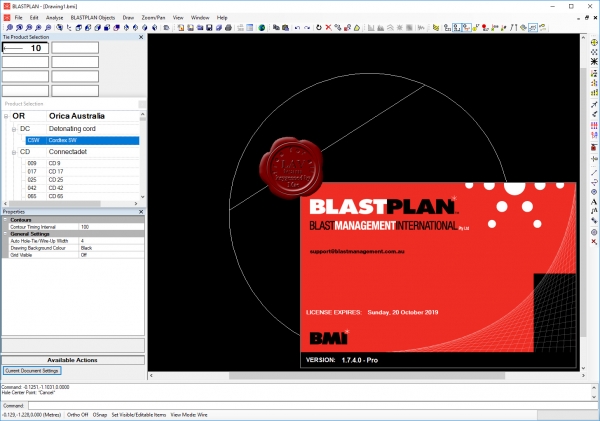Collapse the Contours properties section

point(6,220)
